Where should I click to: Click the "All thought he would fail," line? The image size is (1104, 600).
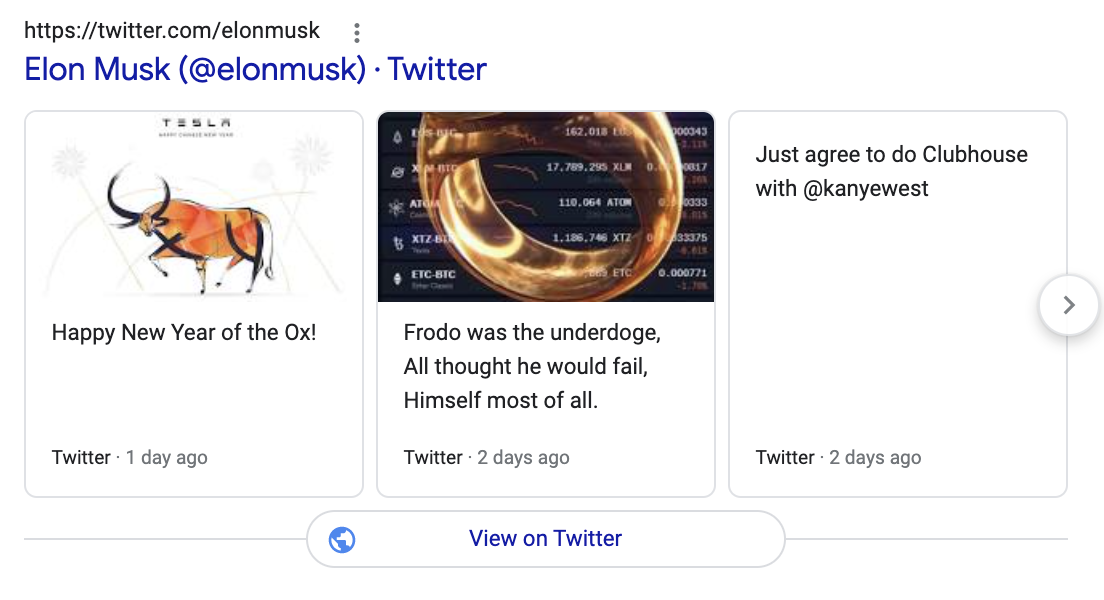click(x=525, y=366)
